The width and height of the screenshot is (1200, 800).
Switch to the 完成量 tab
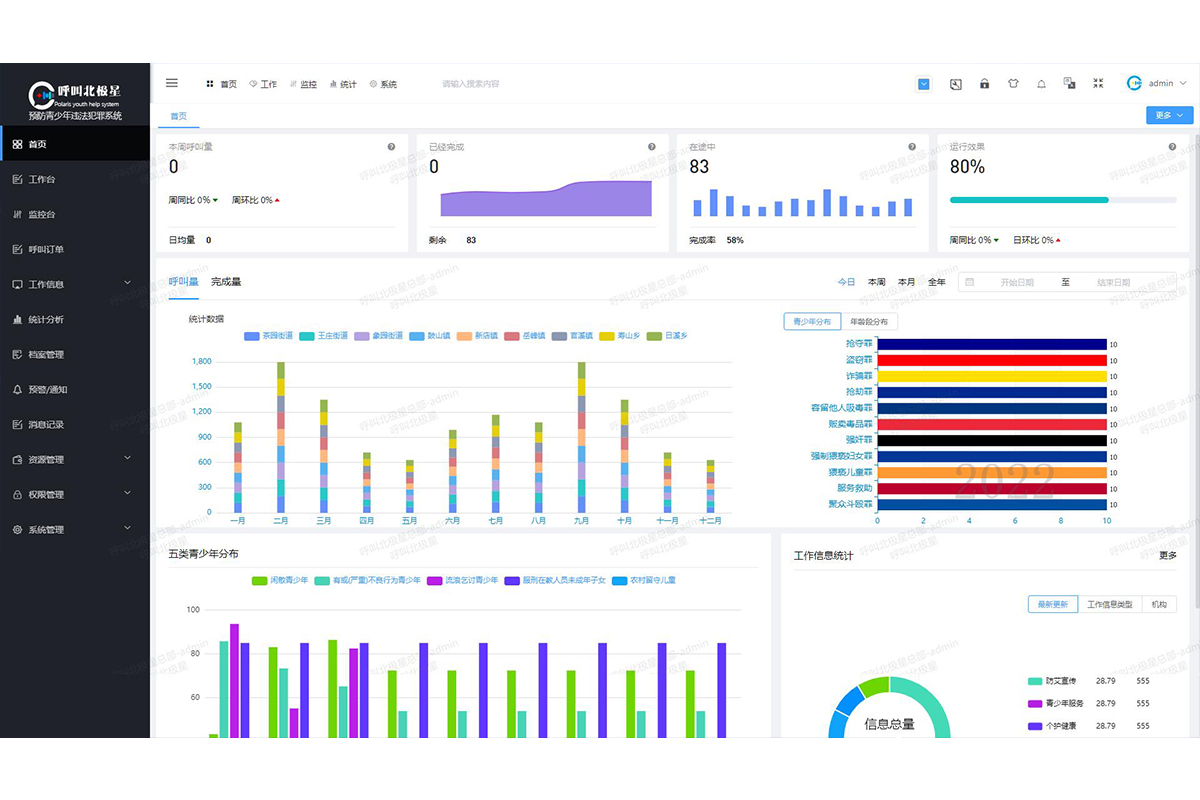click(x=226, y=282)
